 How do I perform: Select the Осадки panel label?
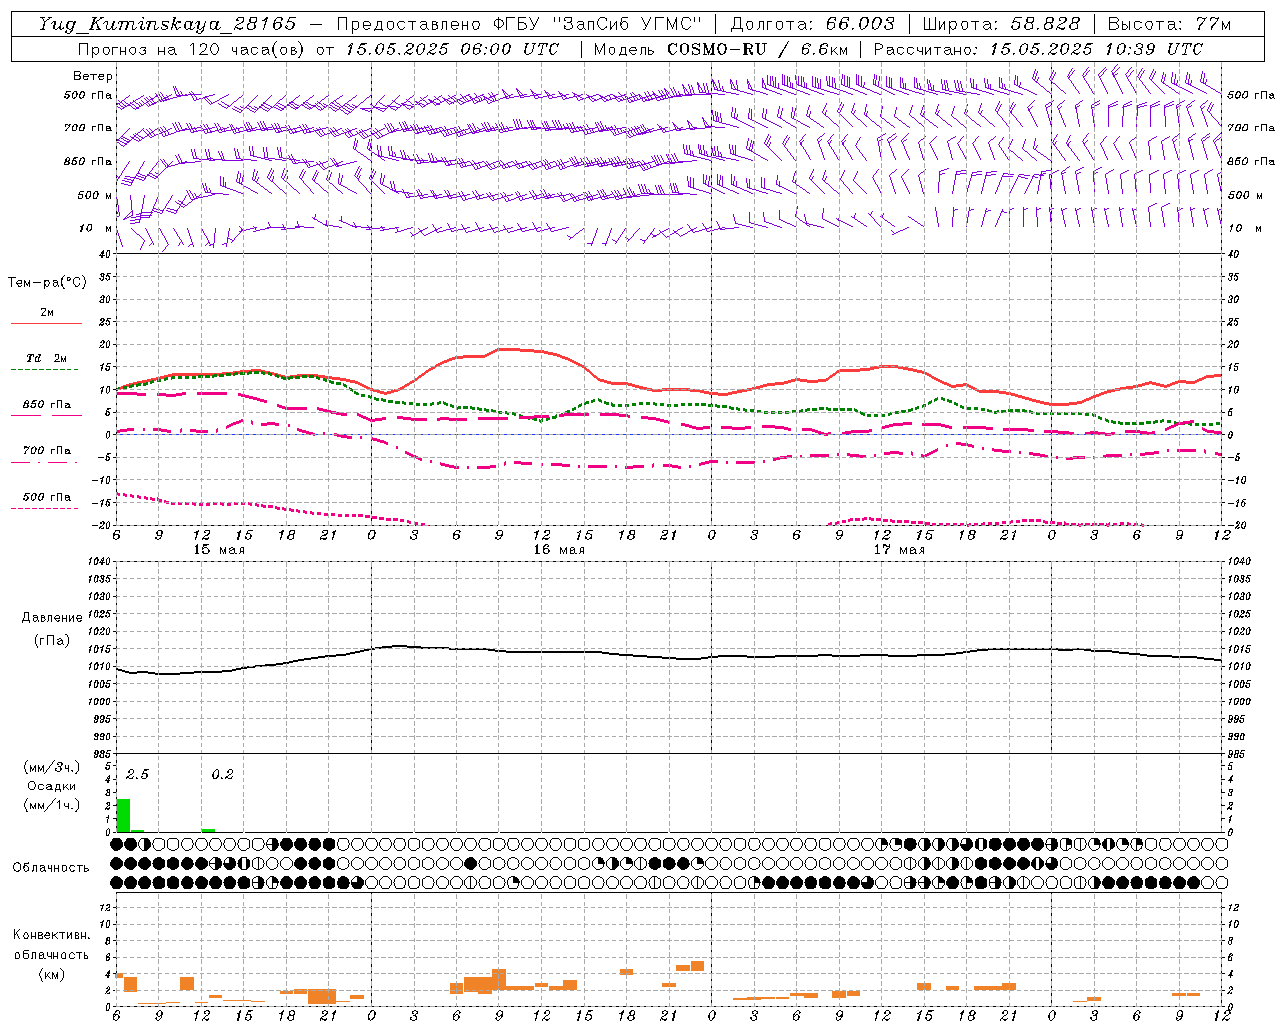(x=52, y=786)
